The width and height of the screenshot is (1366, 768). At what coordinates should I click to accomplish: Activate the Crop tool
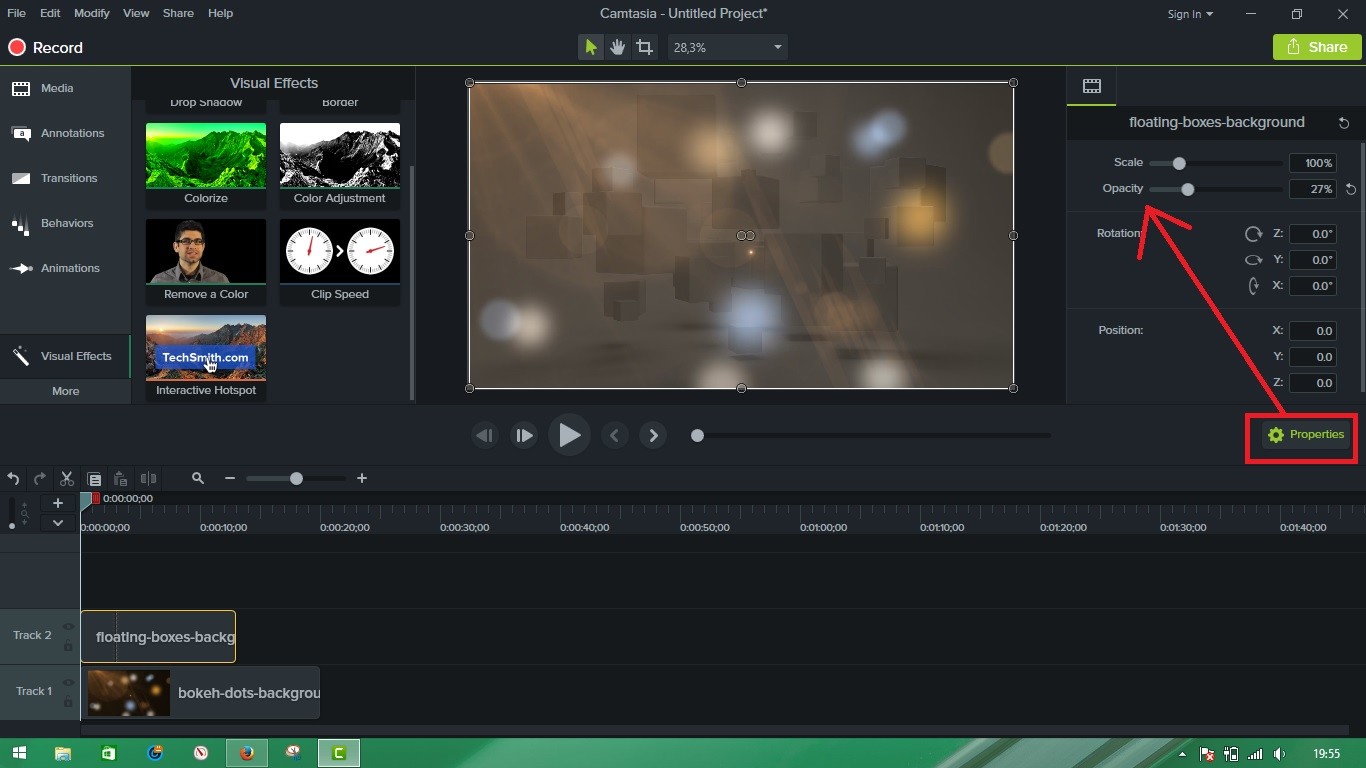tap(645, 47)
